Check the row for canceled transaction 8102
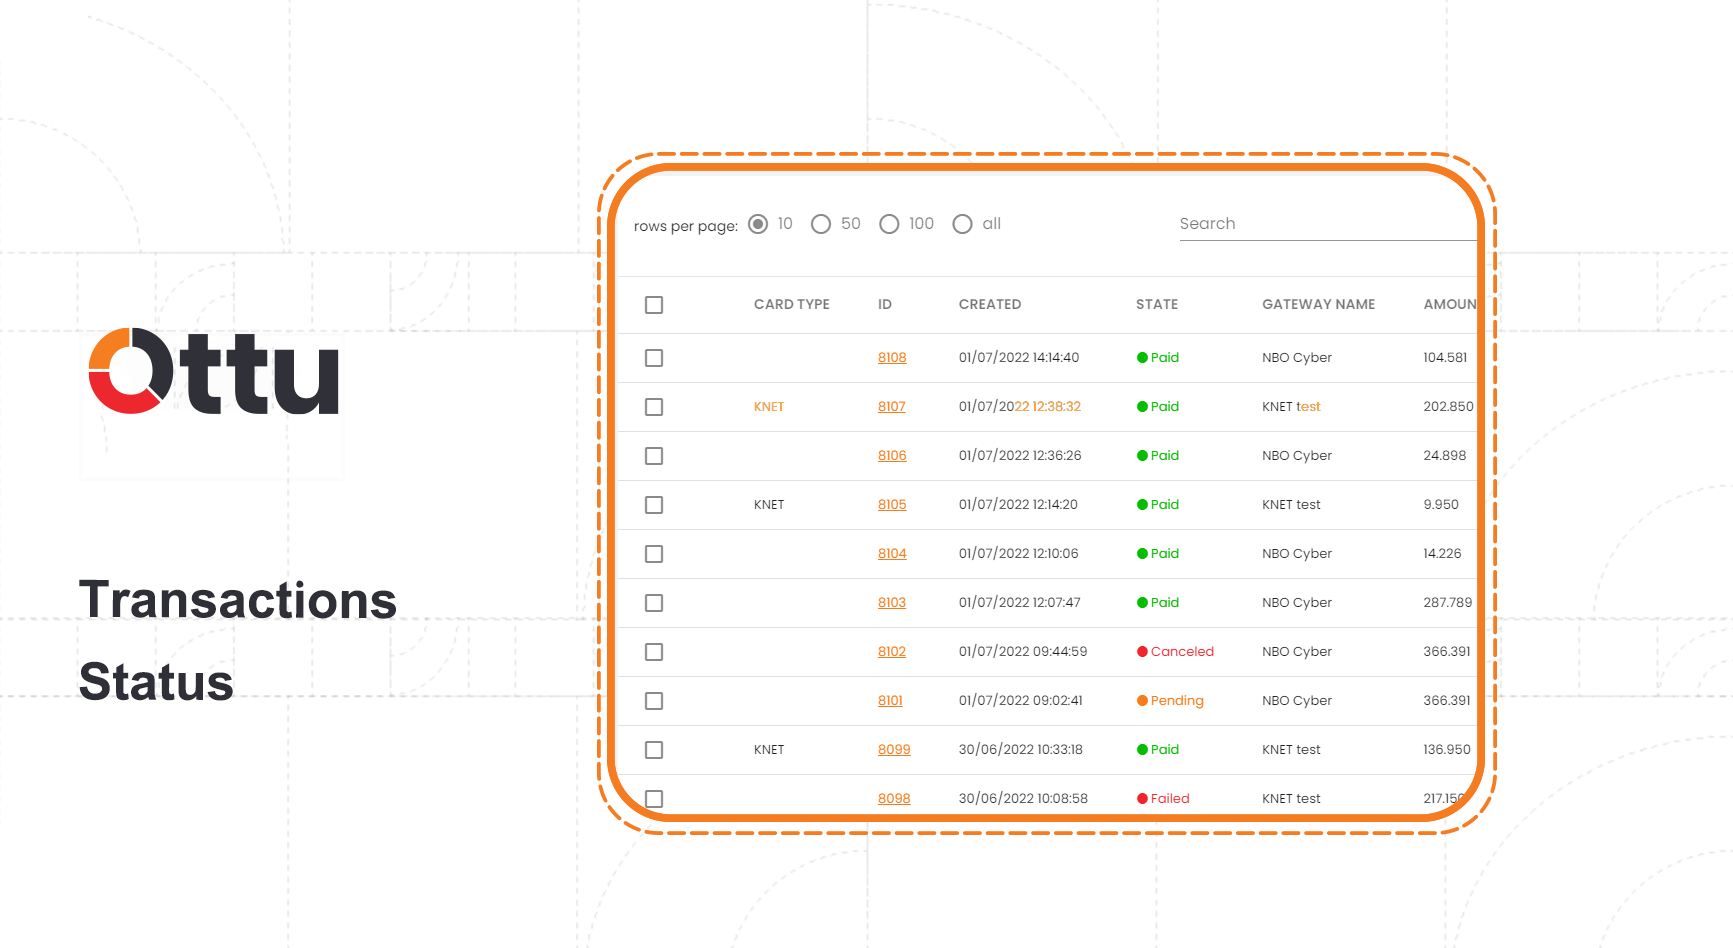The width and height of the screenshot is (1733, 948). pos(654,651)
